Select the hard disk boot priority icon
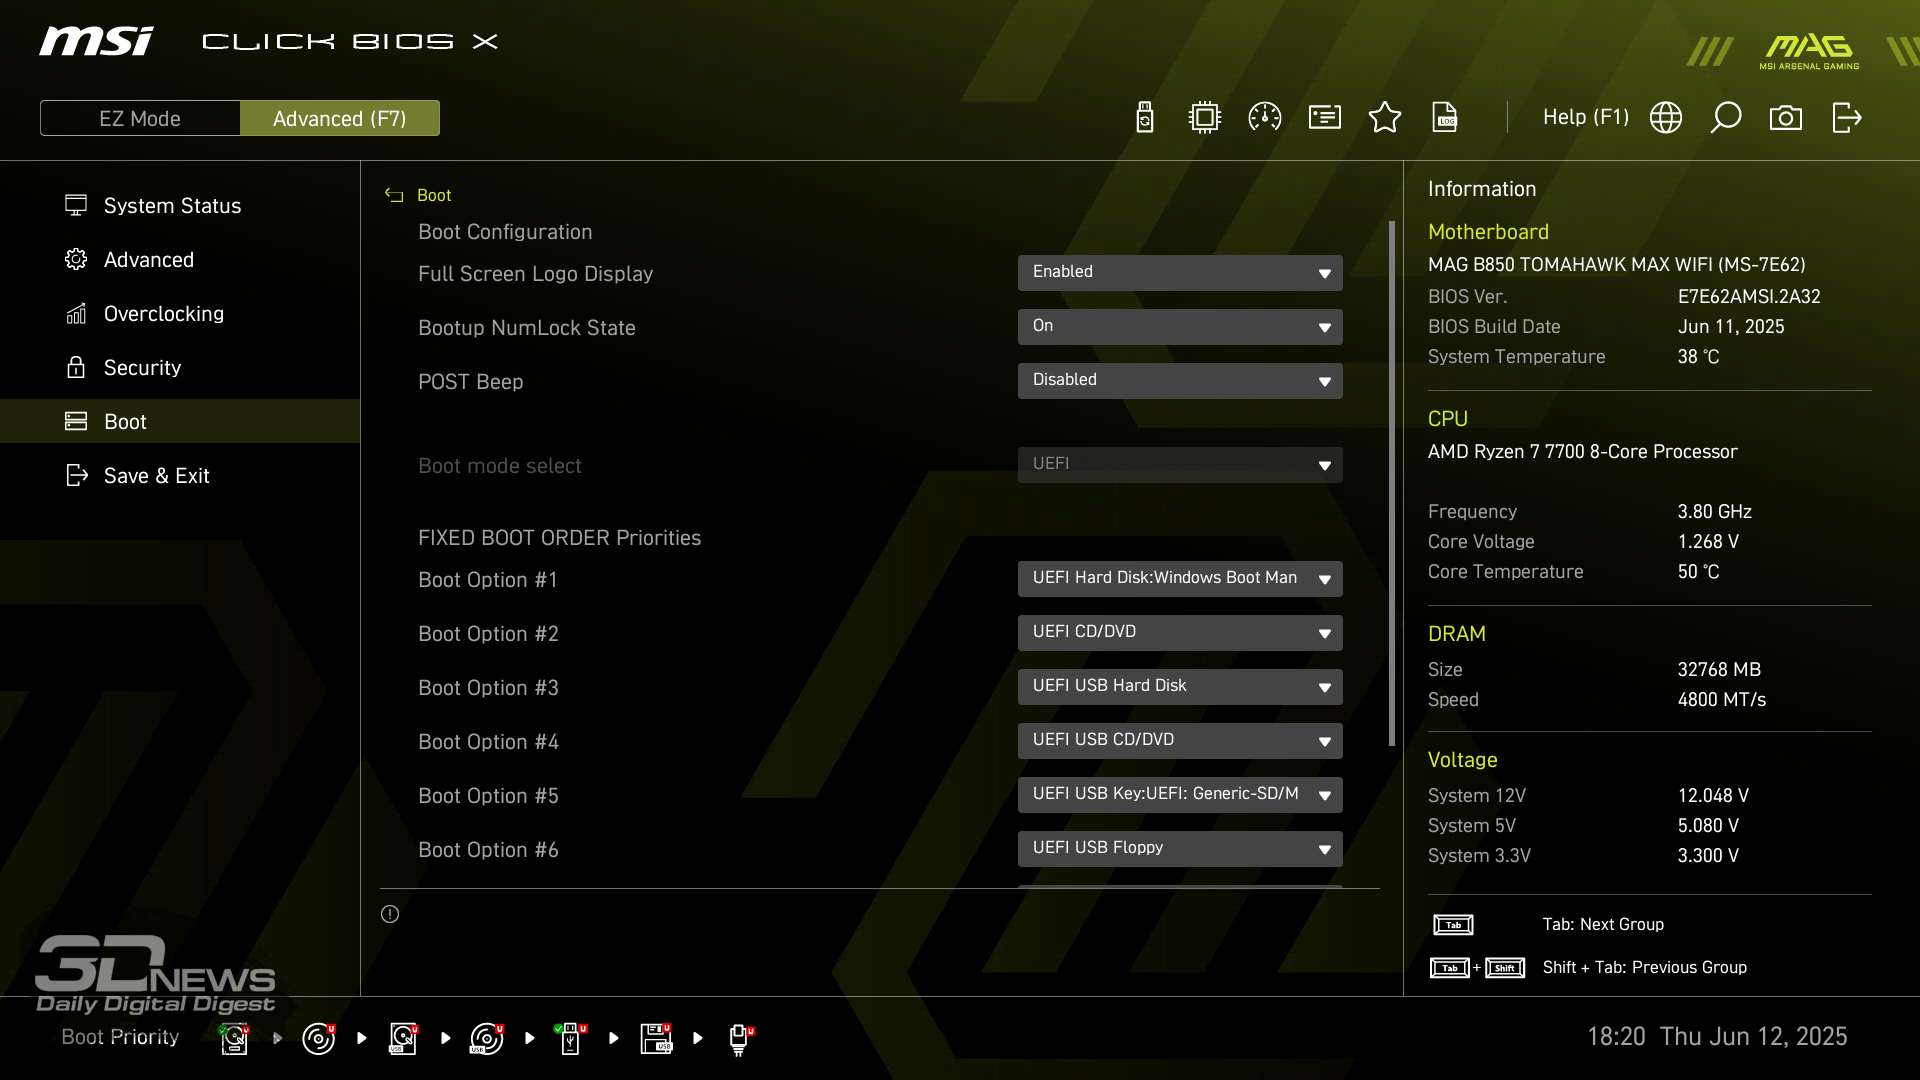The image size is (1920, 1080). (235, 1039)
